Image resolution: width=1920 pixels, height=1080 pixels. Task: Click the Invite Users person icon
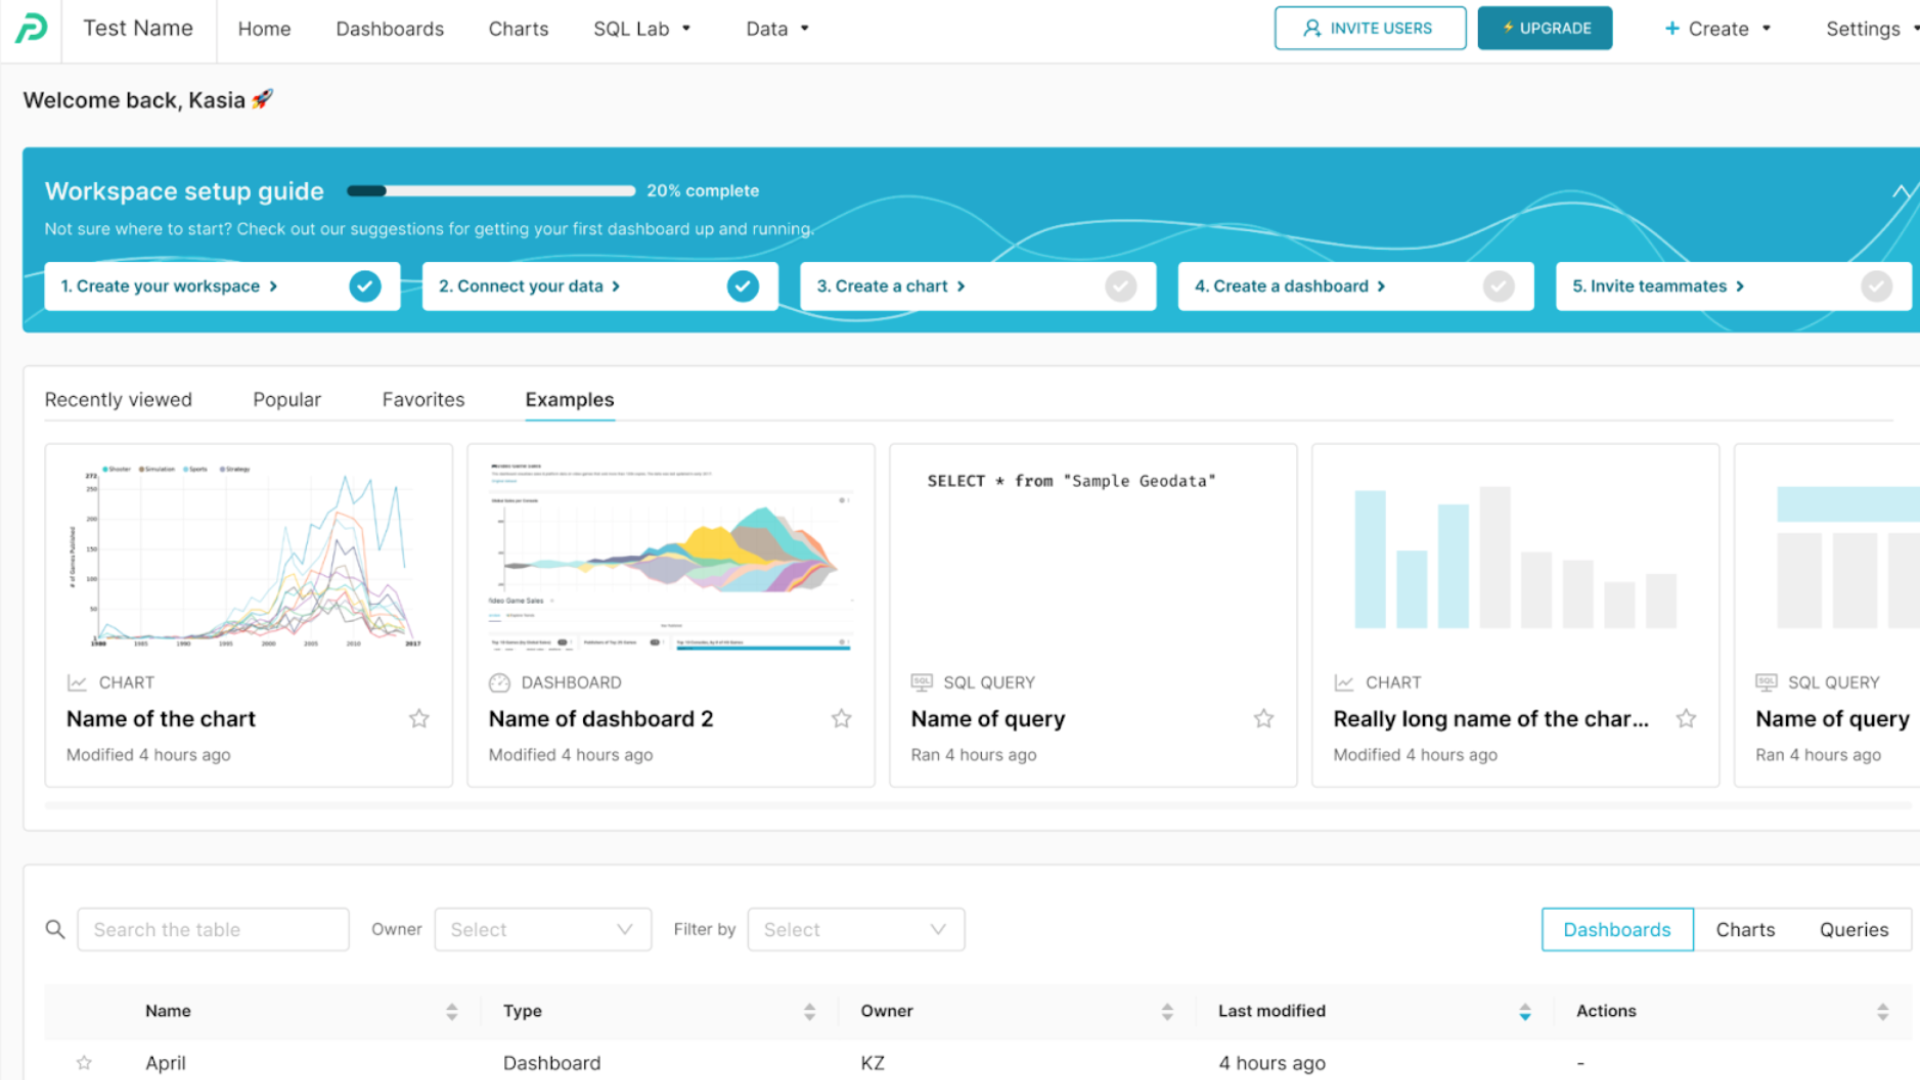point(1311,28)
